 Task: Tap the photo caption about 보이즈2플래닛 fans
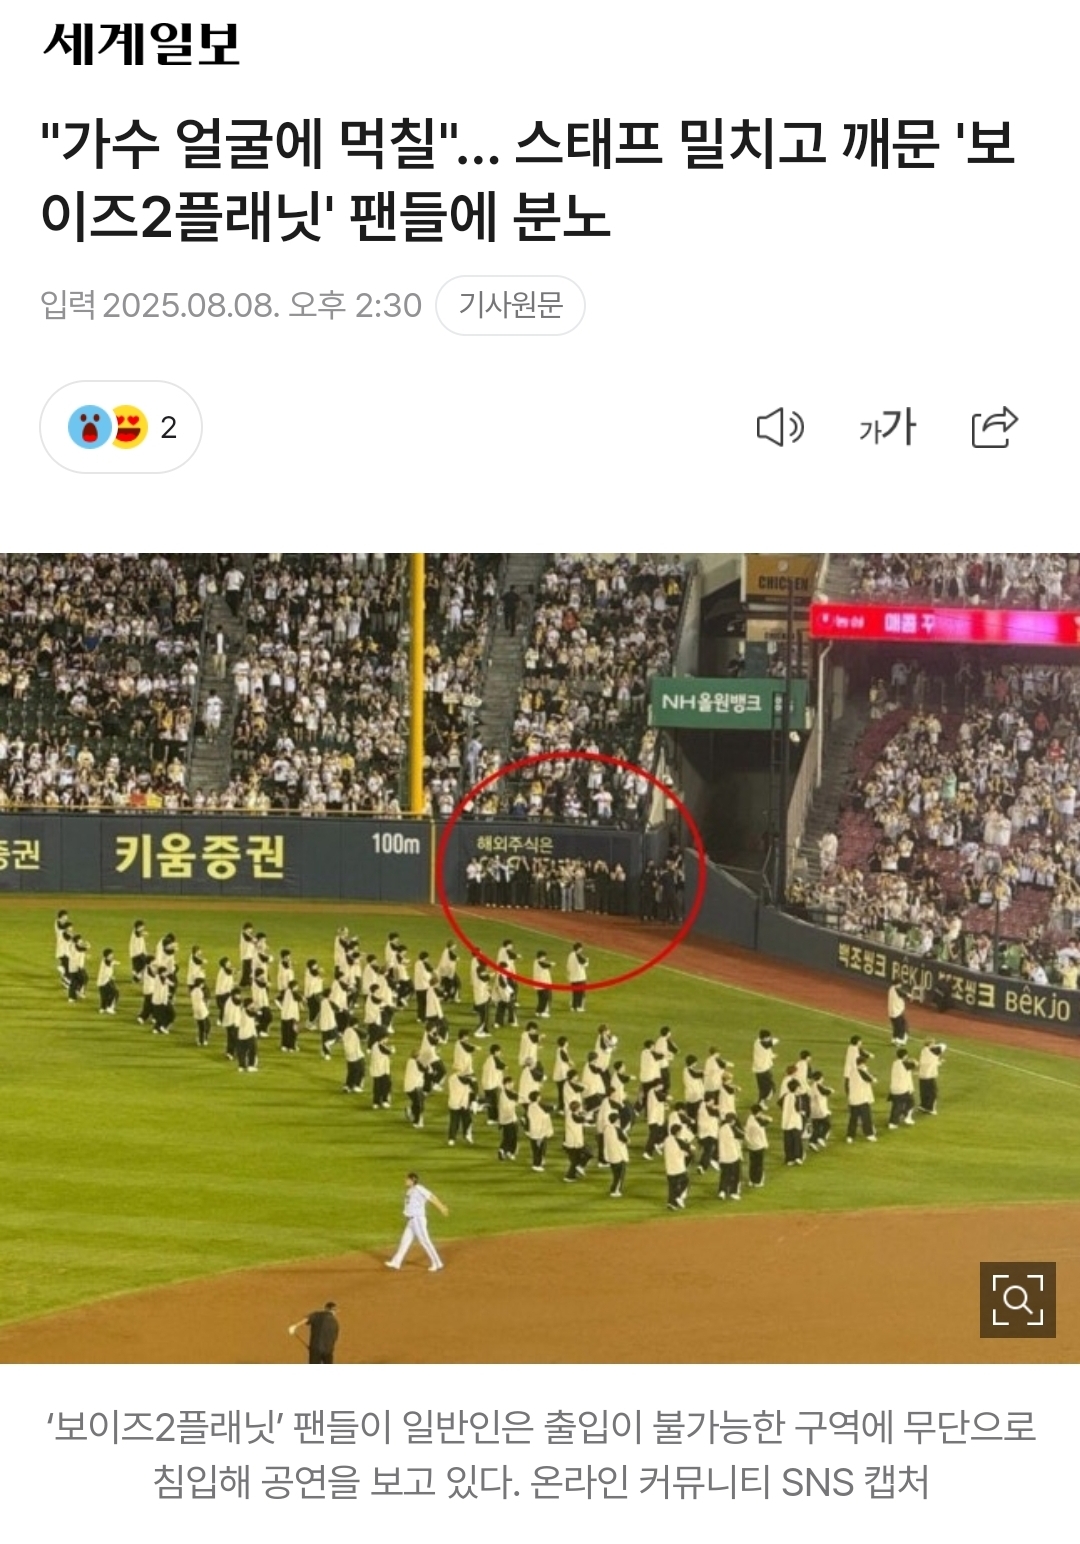click(x=540, y=1454)
